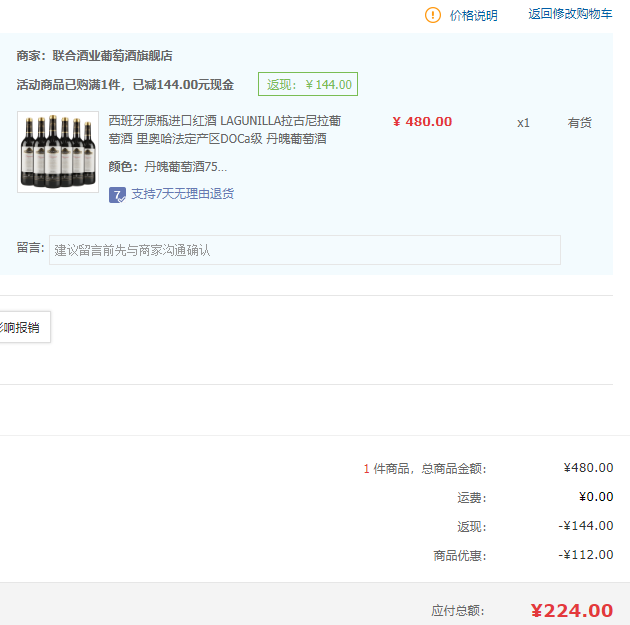Open the LAGUNILLA wine product title
Image resolution: width=630 pixels, height=625 pixels.
[225, 129]
